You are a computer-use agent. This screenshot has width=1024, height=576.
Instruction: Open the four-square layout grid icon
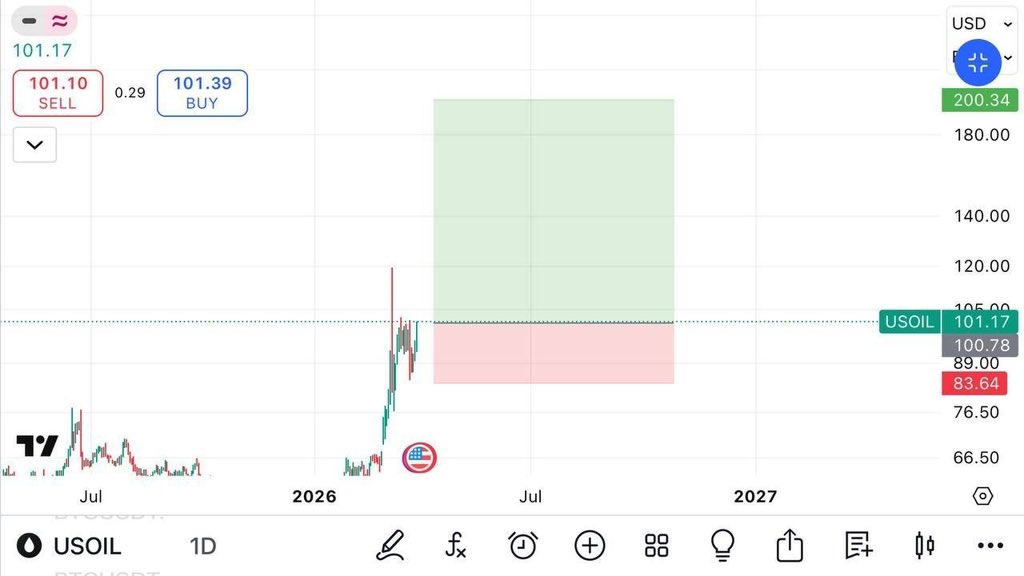click(x=656, y=545)
